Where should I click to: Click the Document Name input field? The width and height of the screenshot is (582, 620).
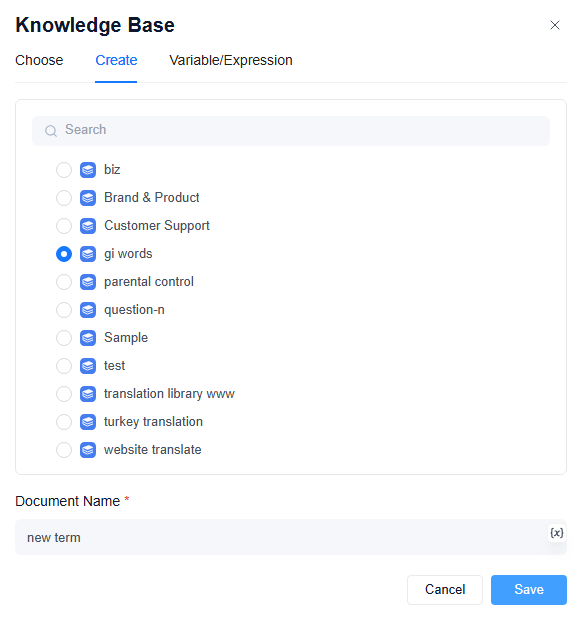[x=291, y=537]
